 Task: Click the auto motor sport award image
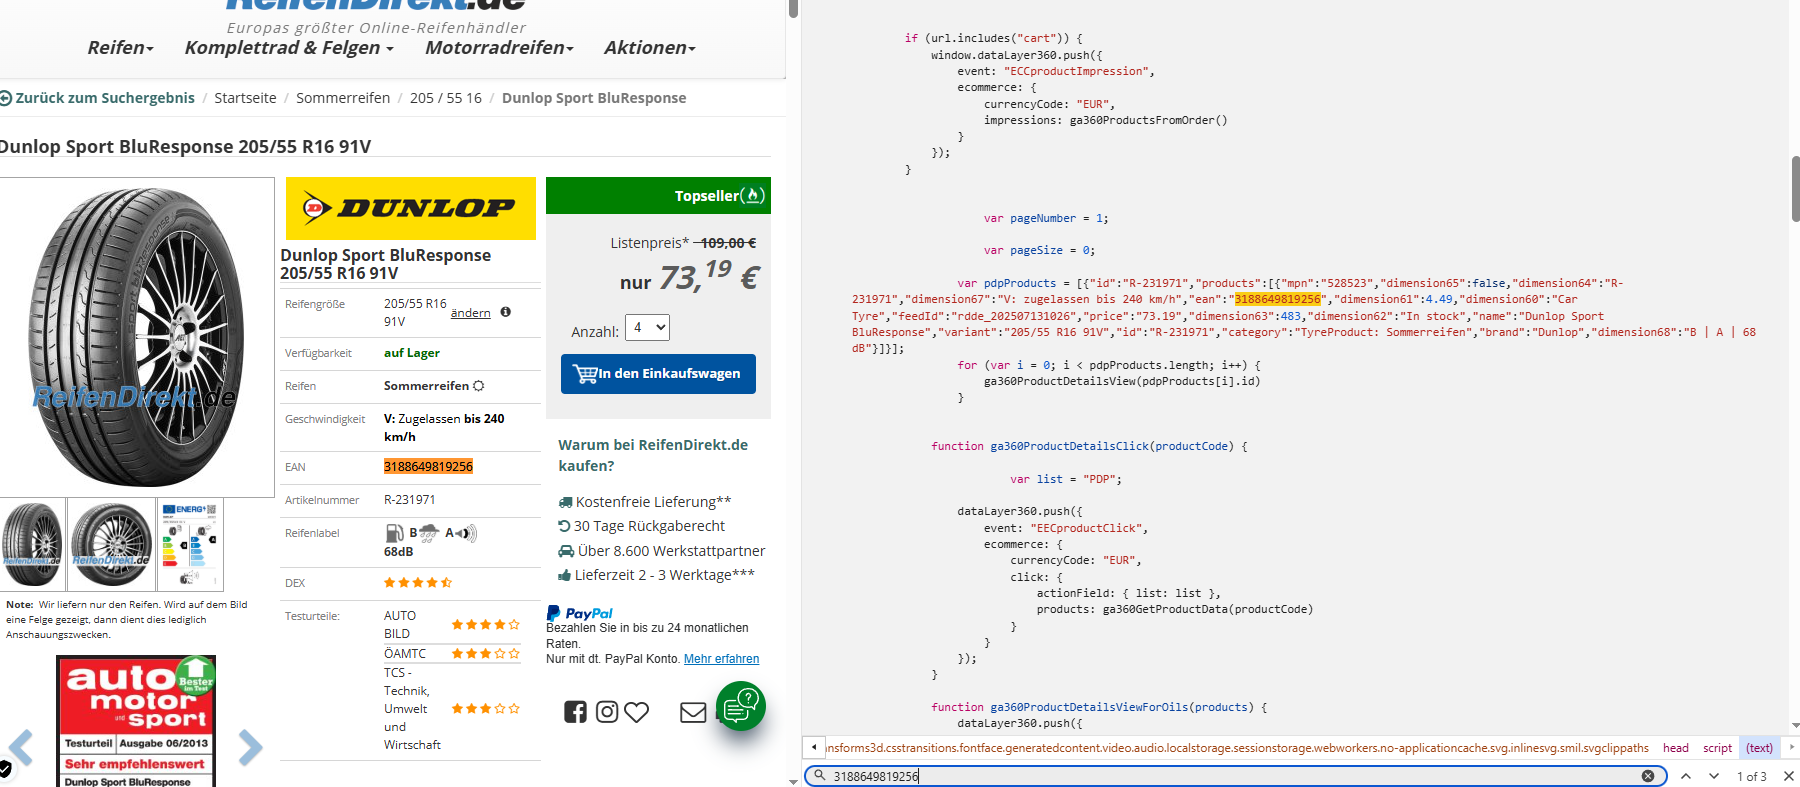(x=136, y=721)
